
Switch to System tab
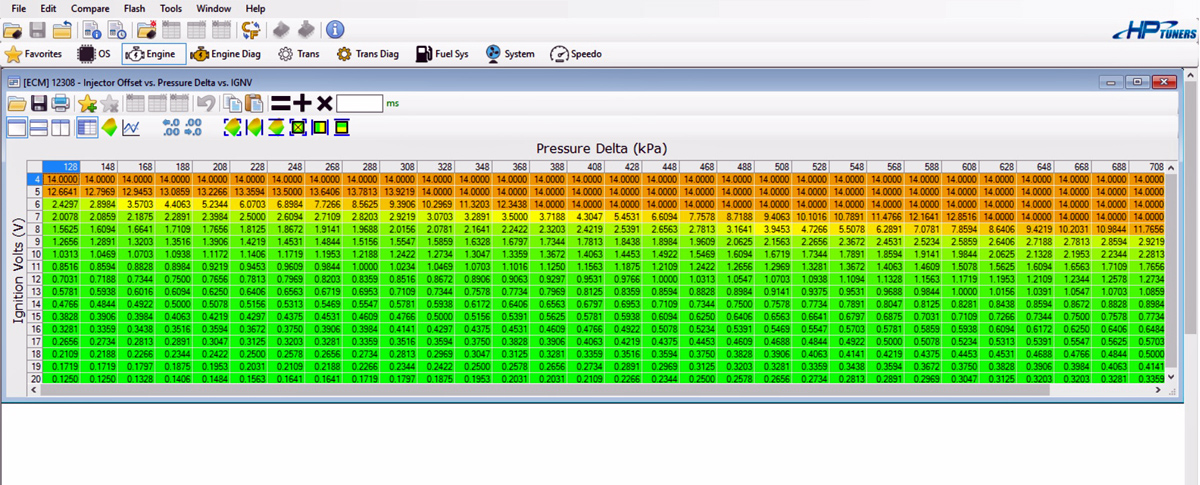(x=510, y=54)
